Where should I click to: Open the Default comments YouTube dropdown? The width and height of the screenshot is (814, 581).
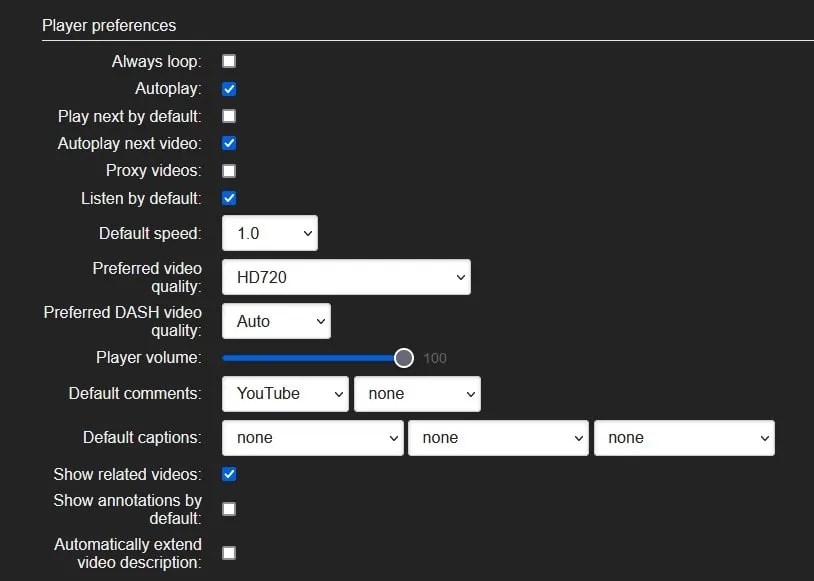(284, 393)
